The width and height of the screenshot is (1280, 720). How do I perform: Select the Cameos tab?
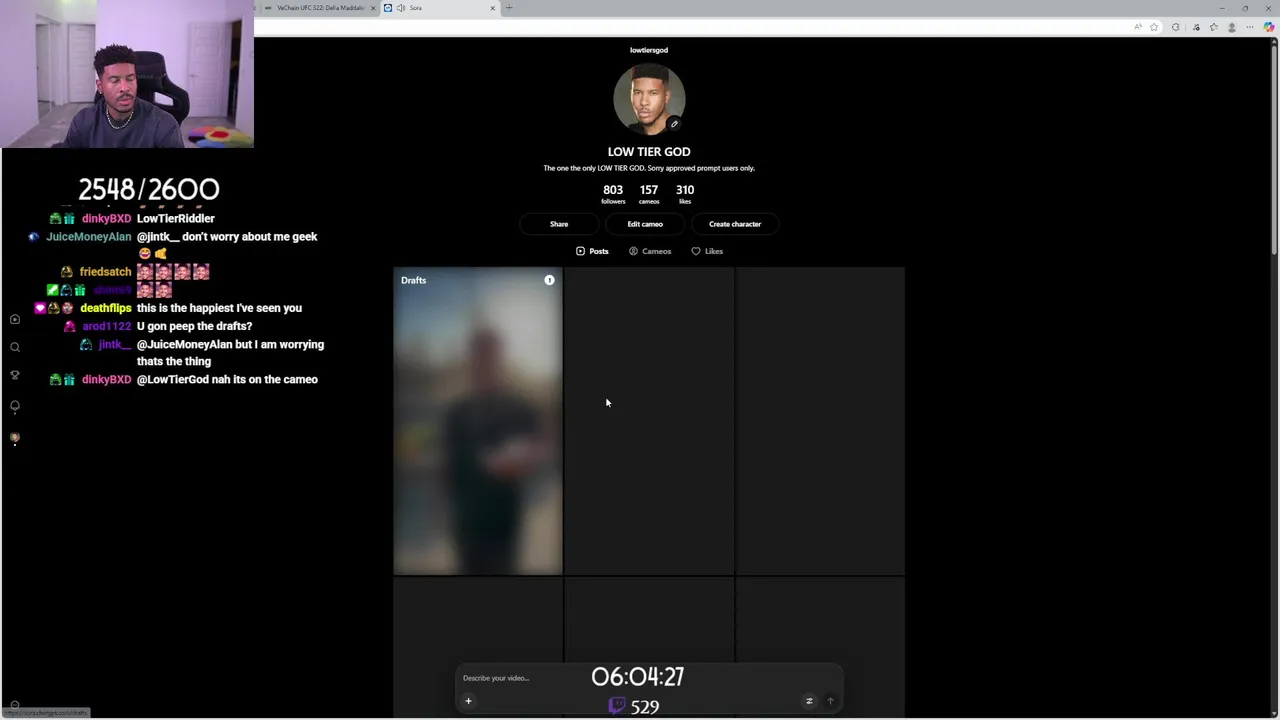pyautogui.click(x=650, y=251)
